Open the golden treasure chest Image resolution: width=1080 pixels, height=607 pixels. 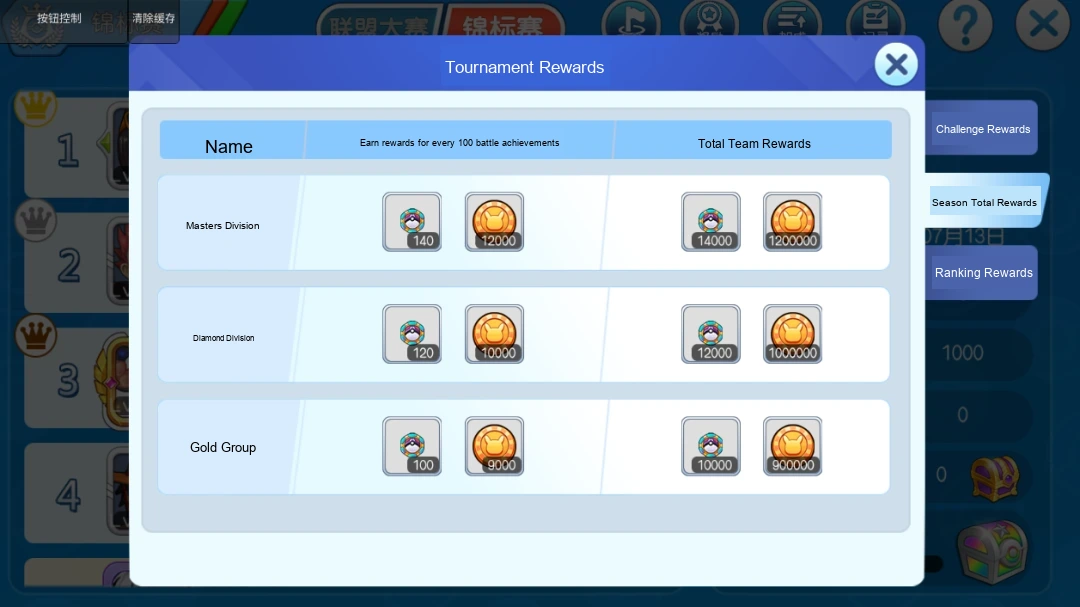coord(994,477)
